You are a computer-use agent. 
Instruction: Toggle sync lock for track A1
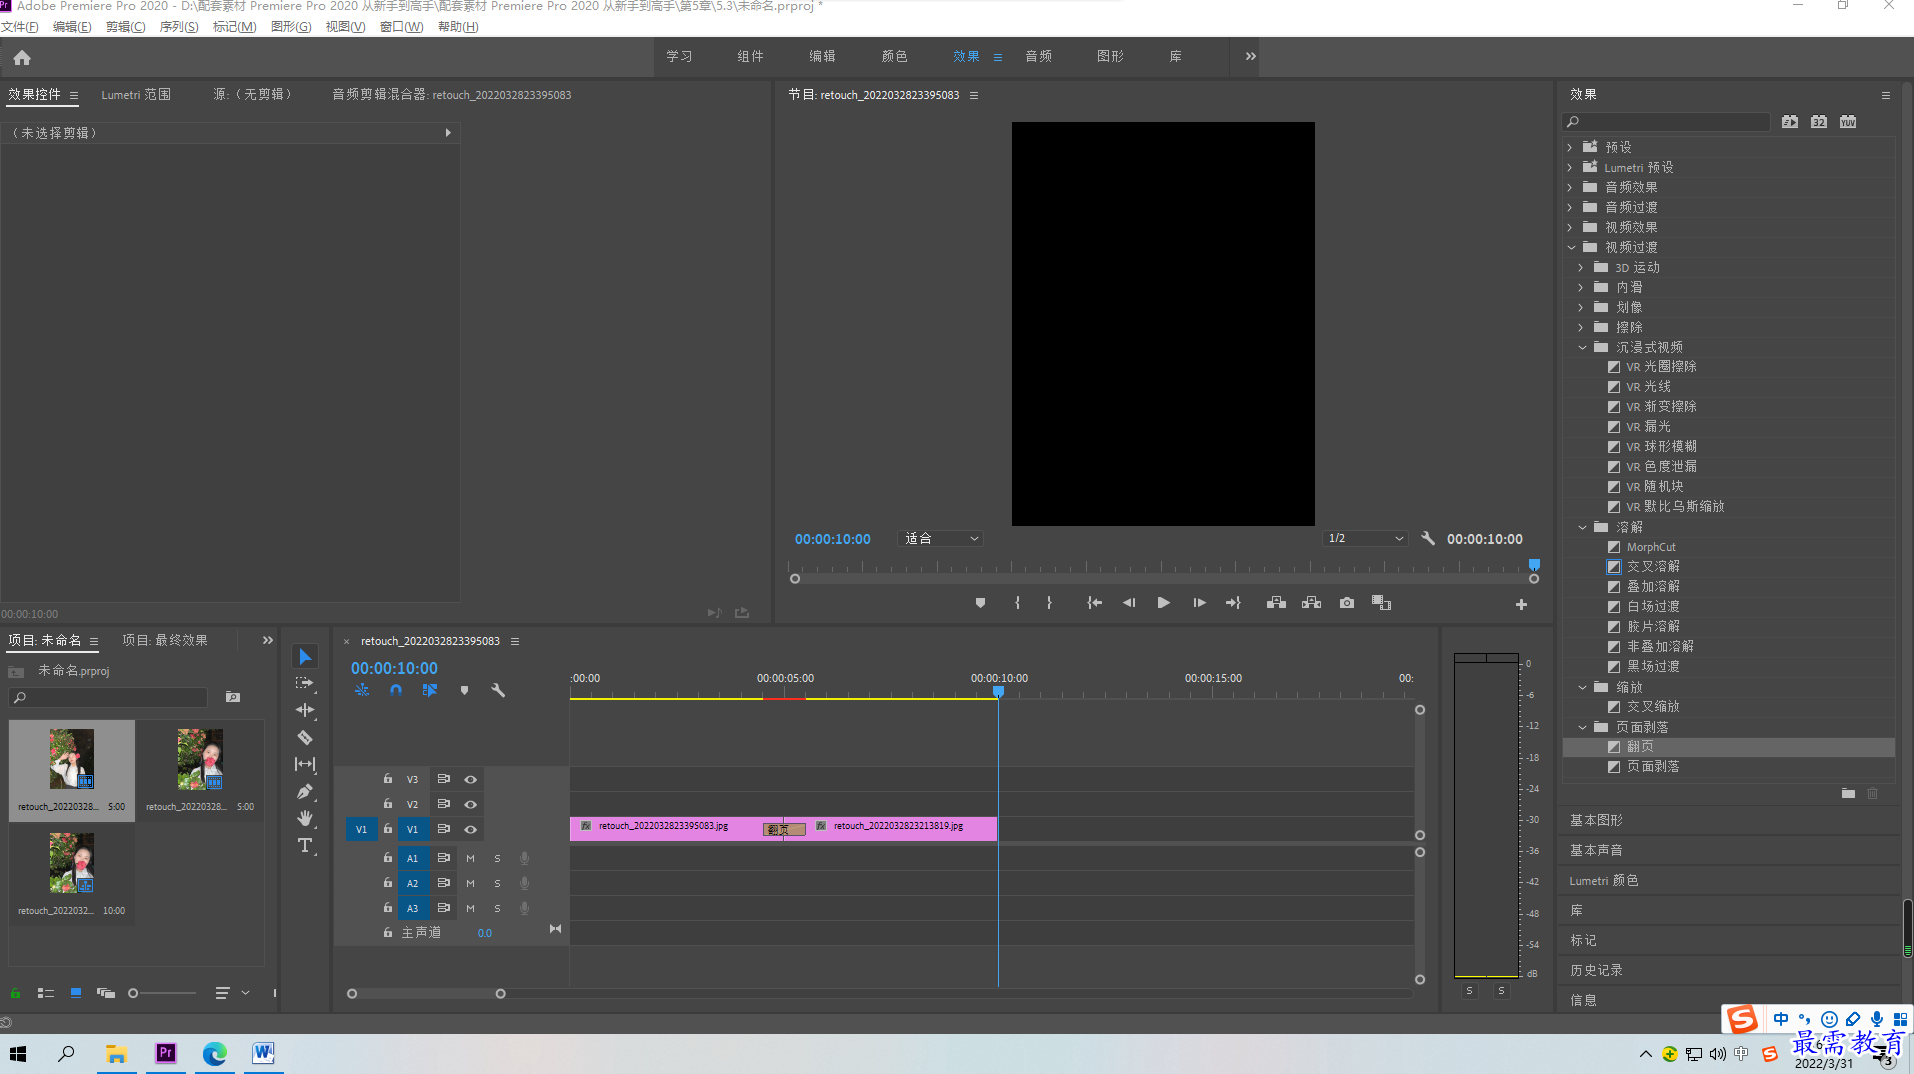tap(443, 858)
